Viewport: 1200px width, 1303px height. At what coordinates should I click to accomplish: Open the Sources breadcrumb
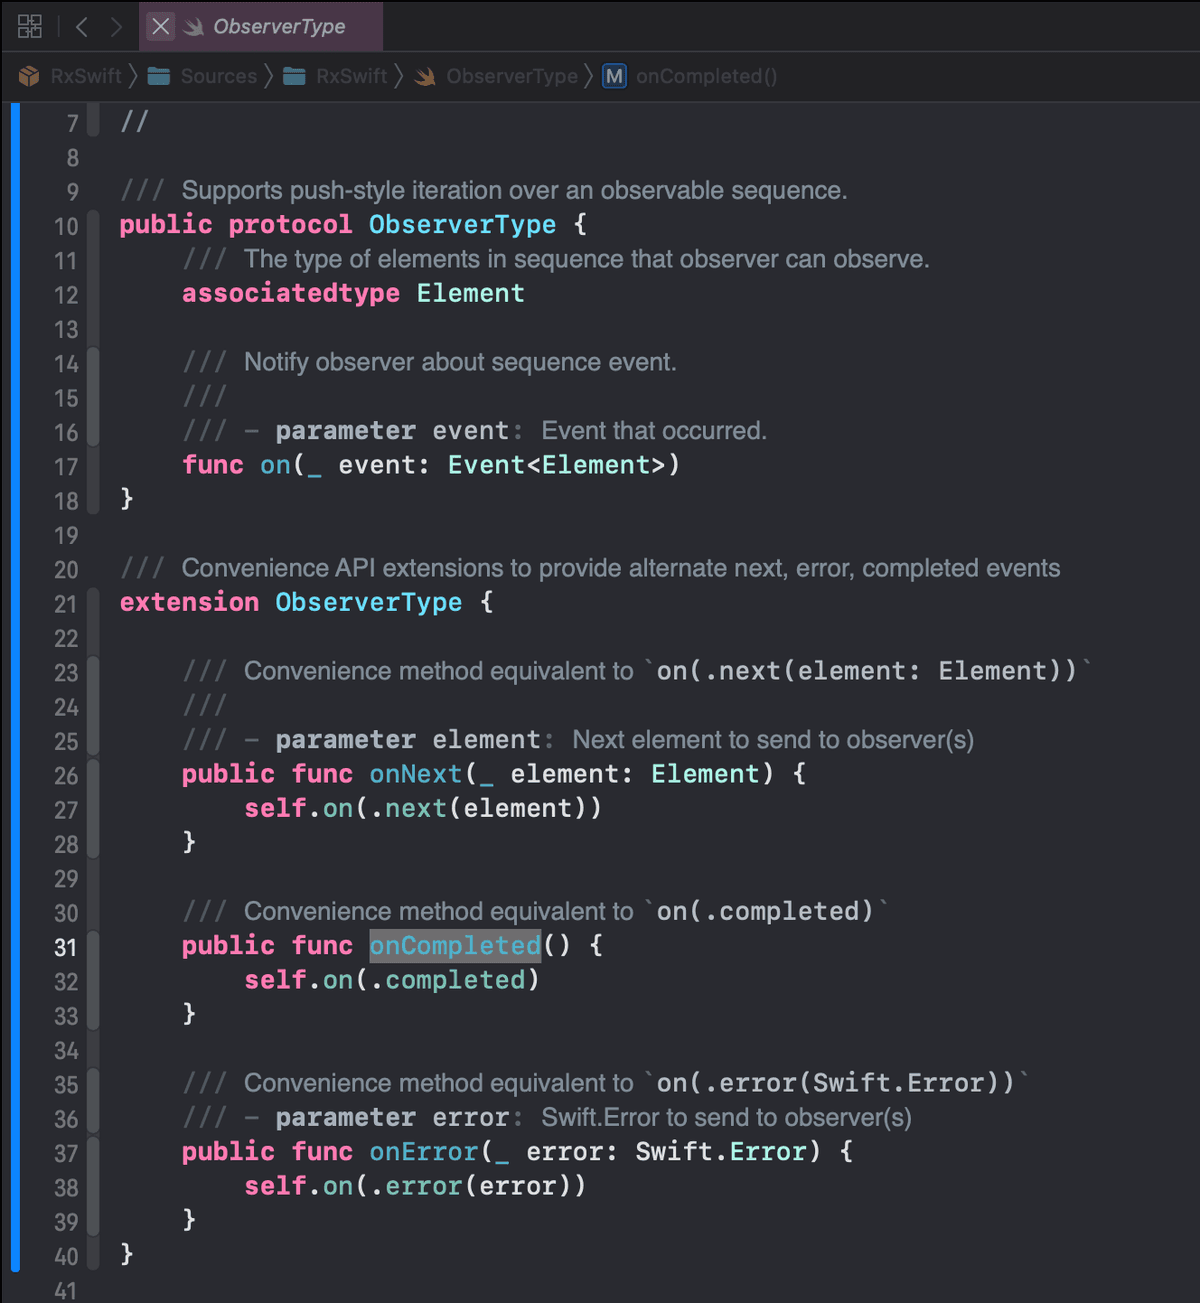(x=219, y=76)
